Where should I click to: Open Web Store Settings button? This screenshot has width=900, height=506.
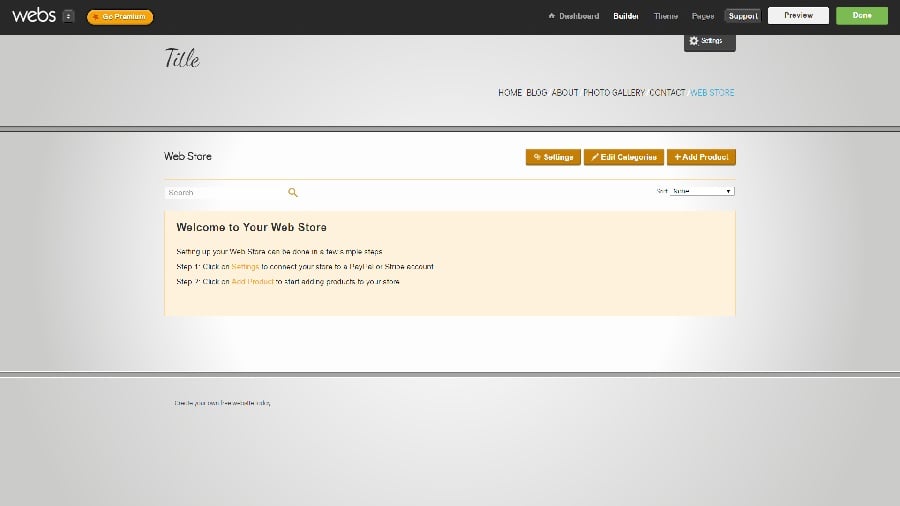pos(553,157)
